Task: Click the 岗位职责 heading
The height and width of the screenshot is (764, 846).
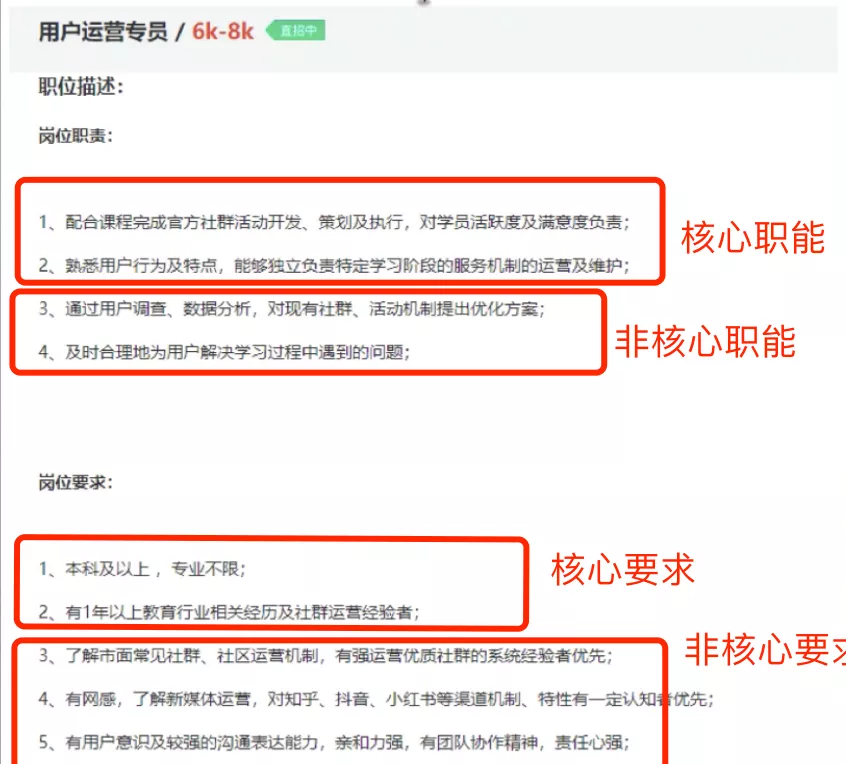Action: [76, 136]
